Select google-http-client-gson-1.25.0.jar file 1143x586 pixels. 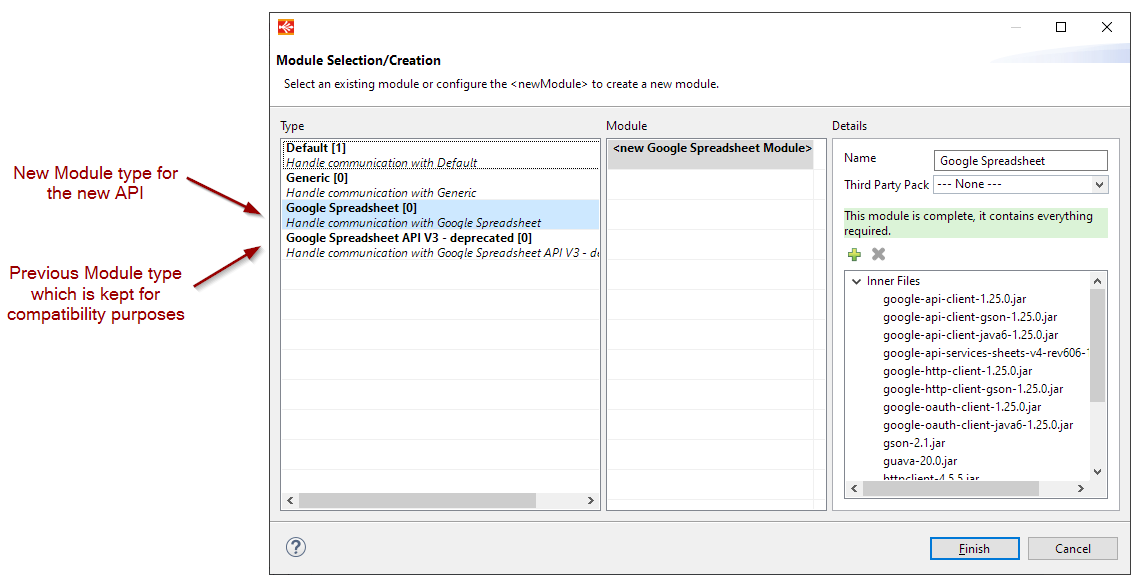point(972,389)
